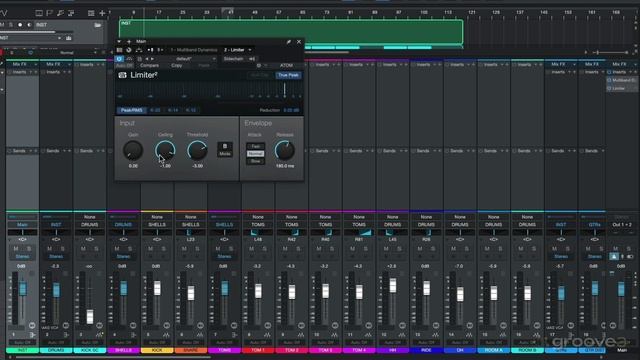
Task: Add a new track plus icon
Action: click(x=102, y=13)
